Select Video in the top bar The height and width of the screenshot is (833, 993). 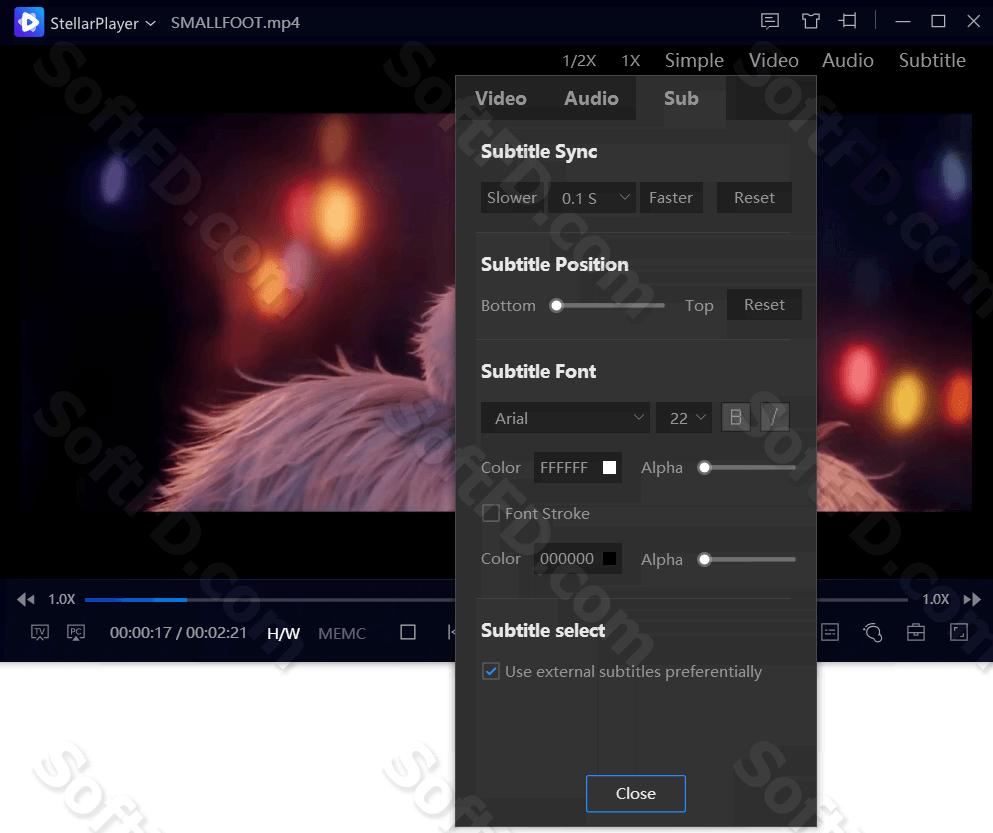click(x=774, y=61)
